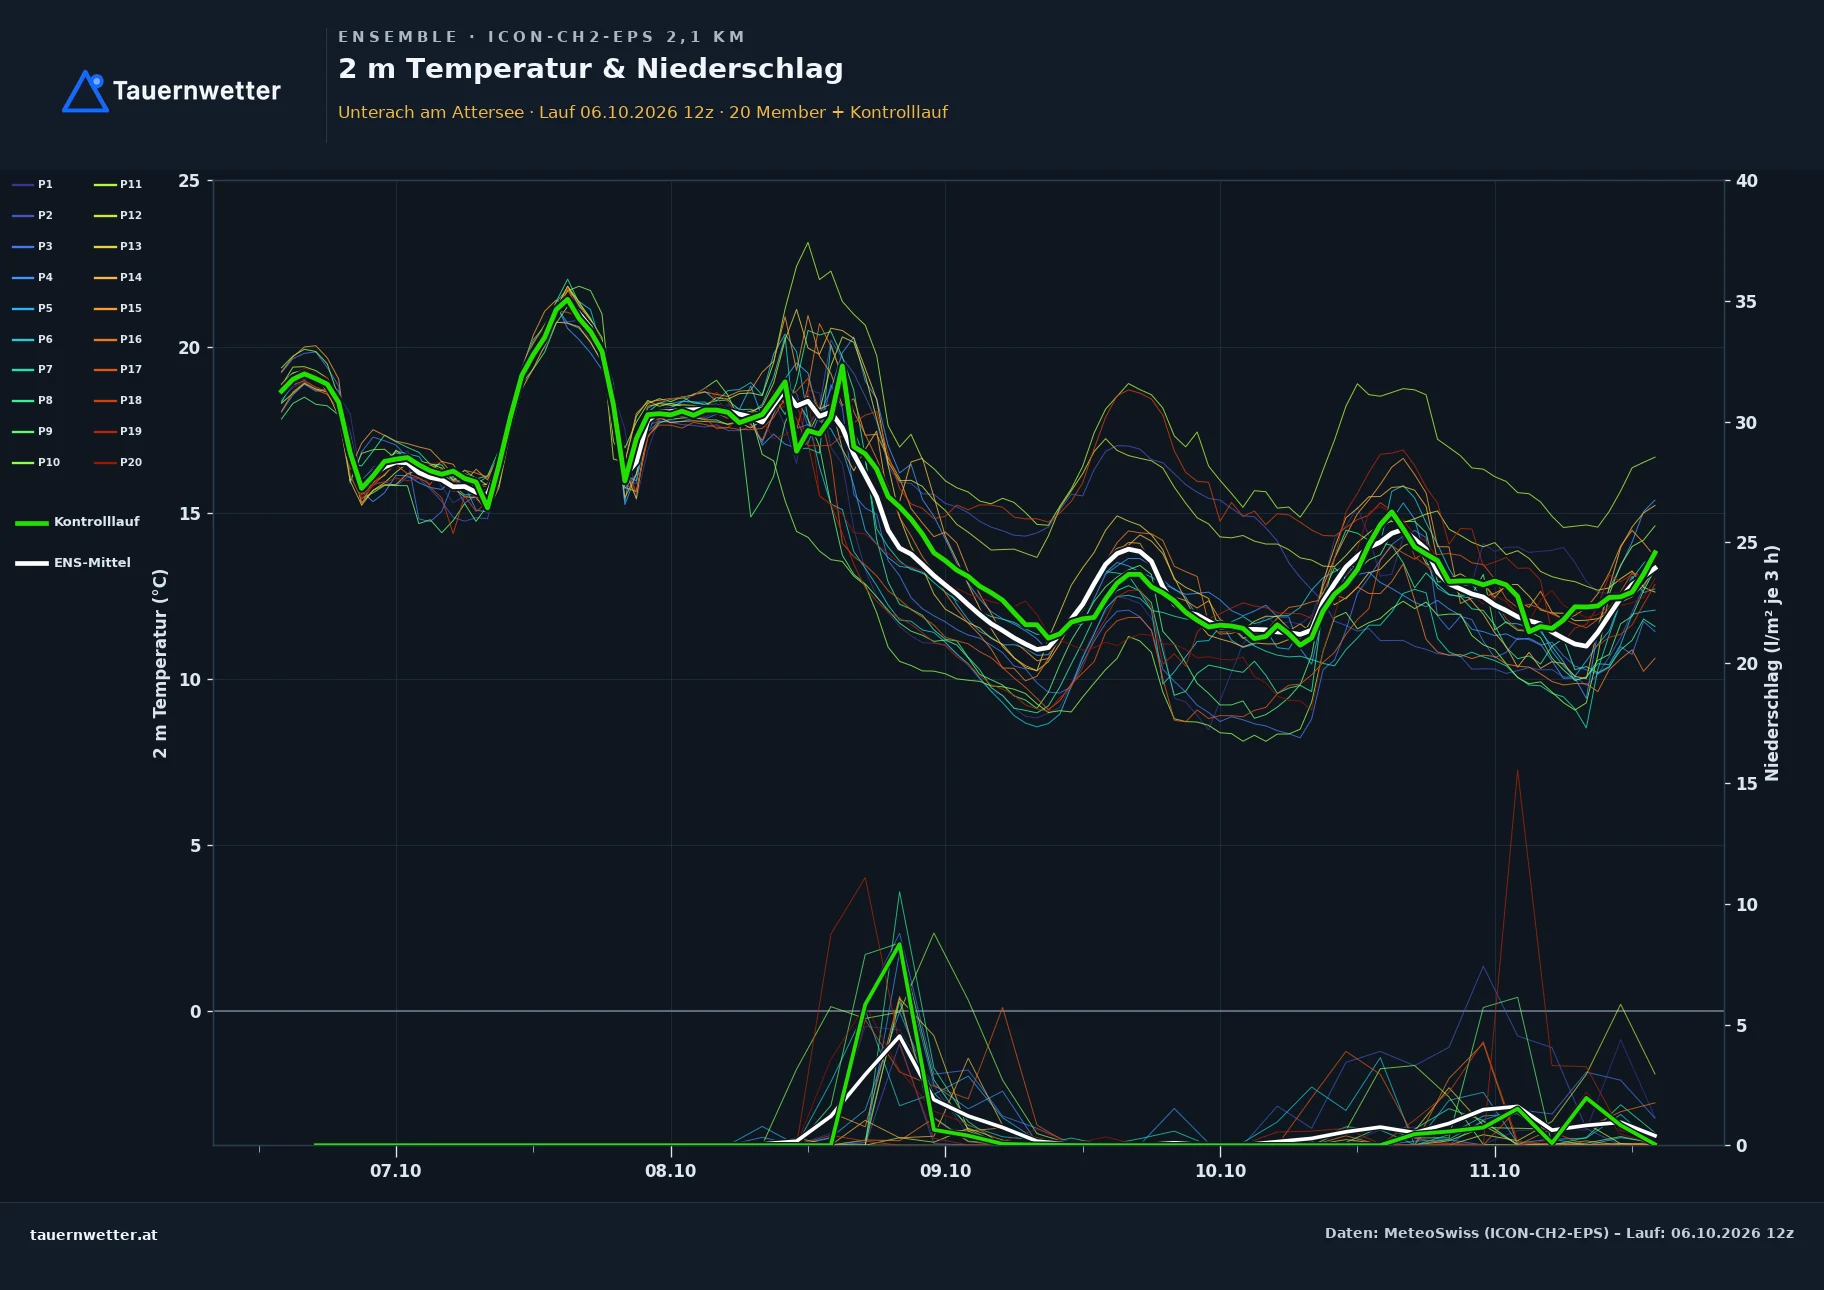1824x1290 pixels.
Task: Click the 25 temperature axis tick
Action: point(189,181)
